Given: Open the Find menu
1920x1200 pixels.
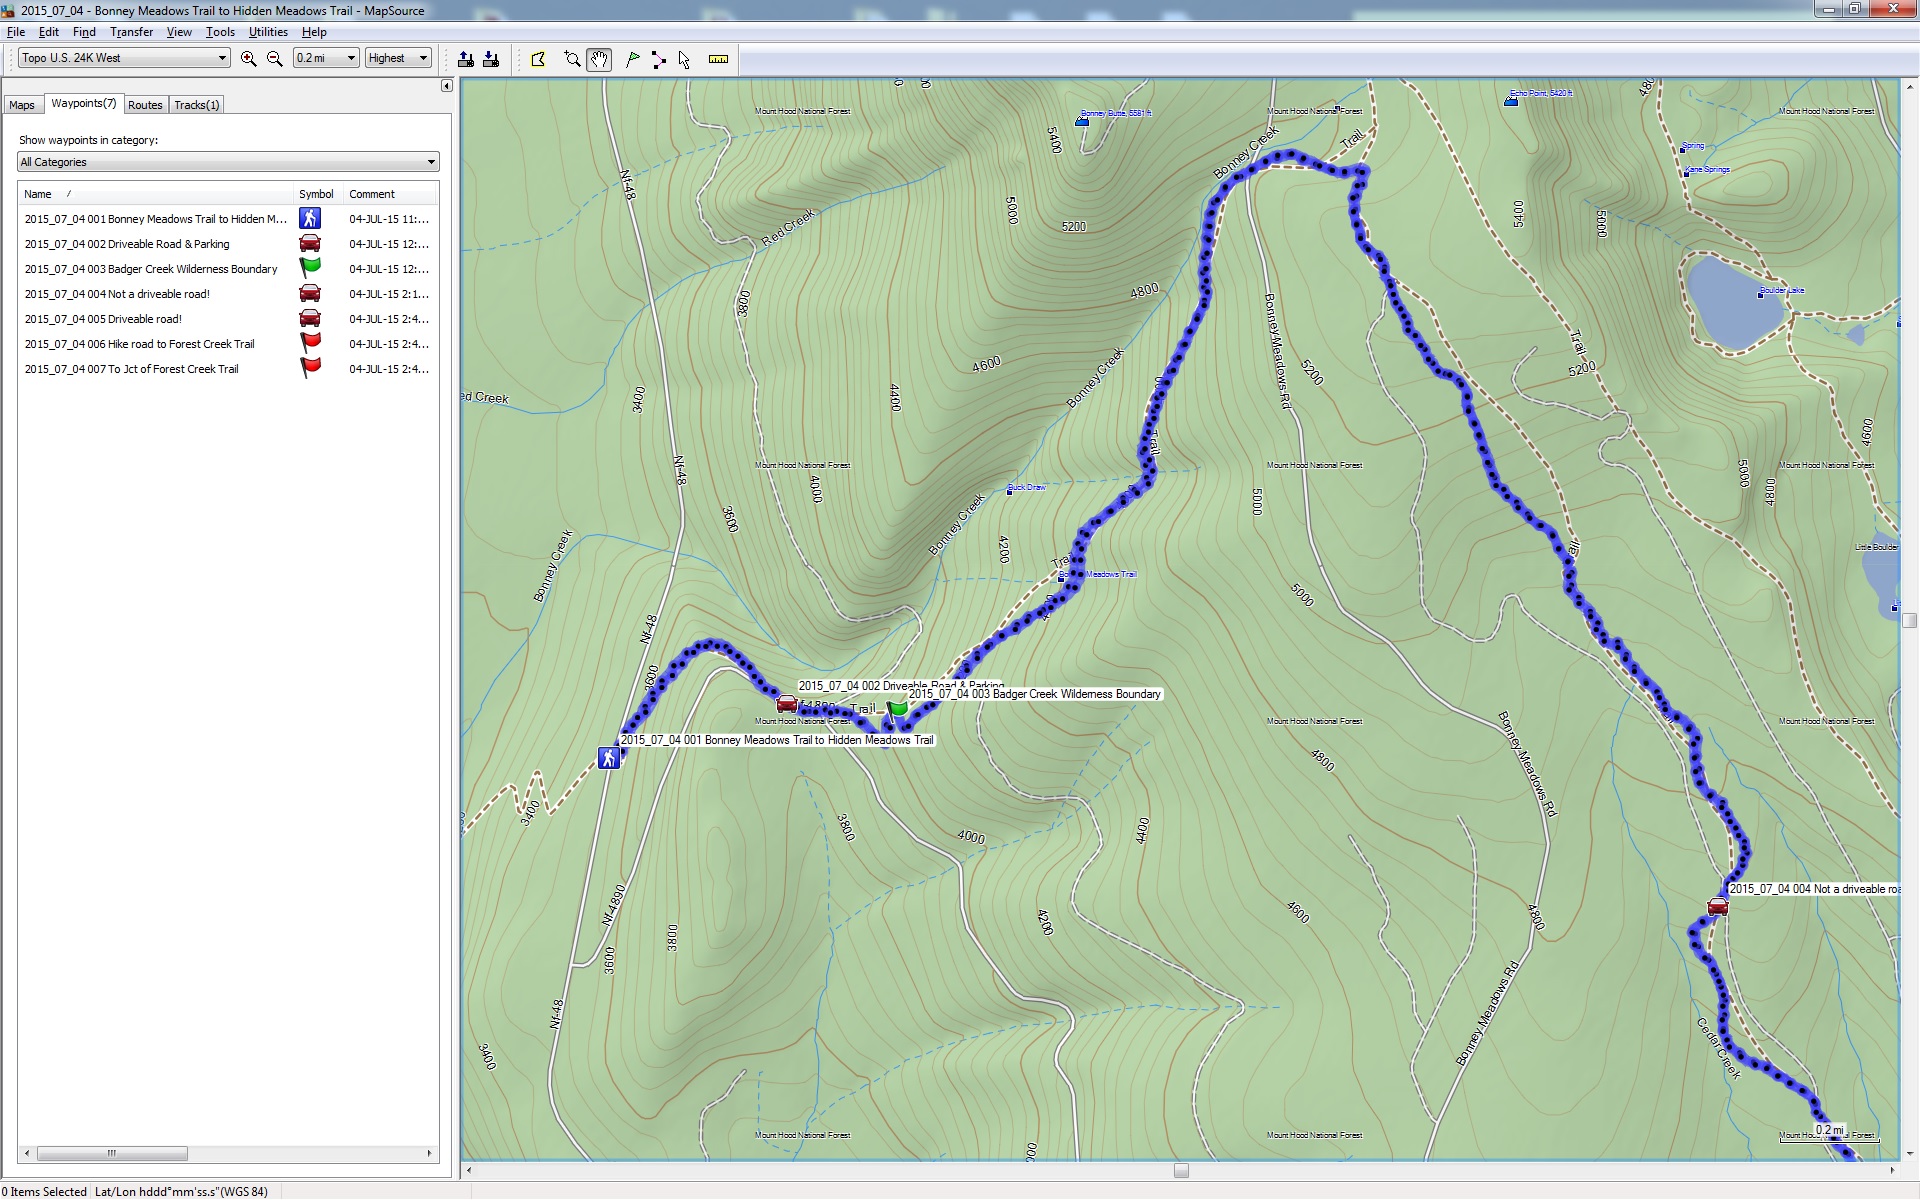Looking at the screenshot, I should pyautogui.click(x=84, y=32).
